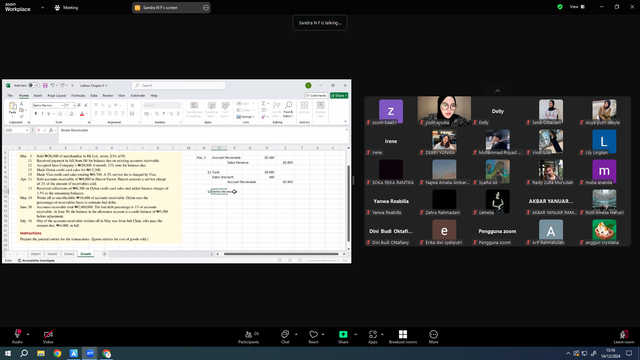Image resolution: width=640 pixels, height=360 pixels.
Task: Select Lily Lingkan participant tile
Action: tap(604, 141)
